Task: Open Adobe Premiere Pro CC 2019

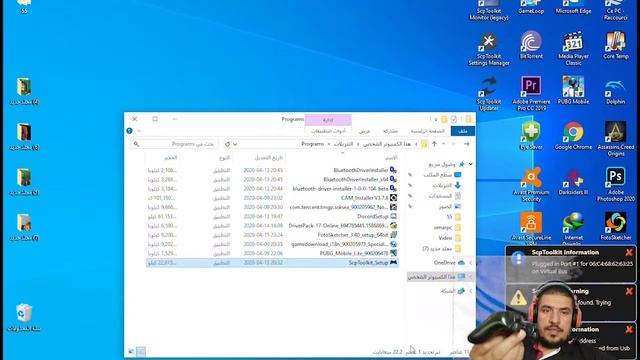Action: point(531,93)
